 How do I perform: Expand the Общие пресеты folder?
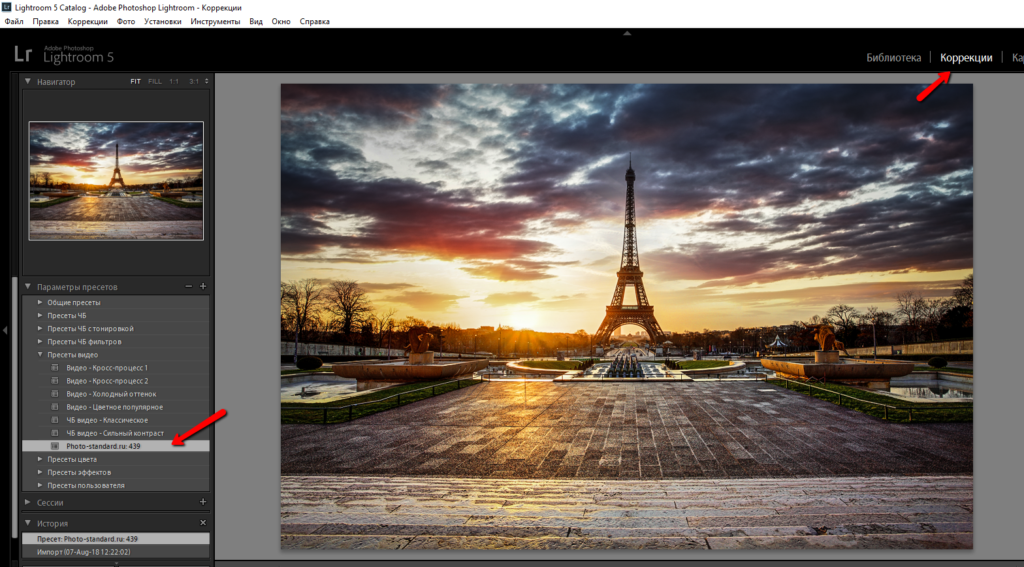[x=40, y=302]
